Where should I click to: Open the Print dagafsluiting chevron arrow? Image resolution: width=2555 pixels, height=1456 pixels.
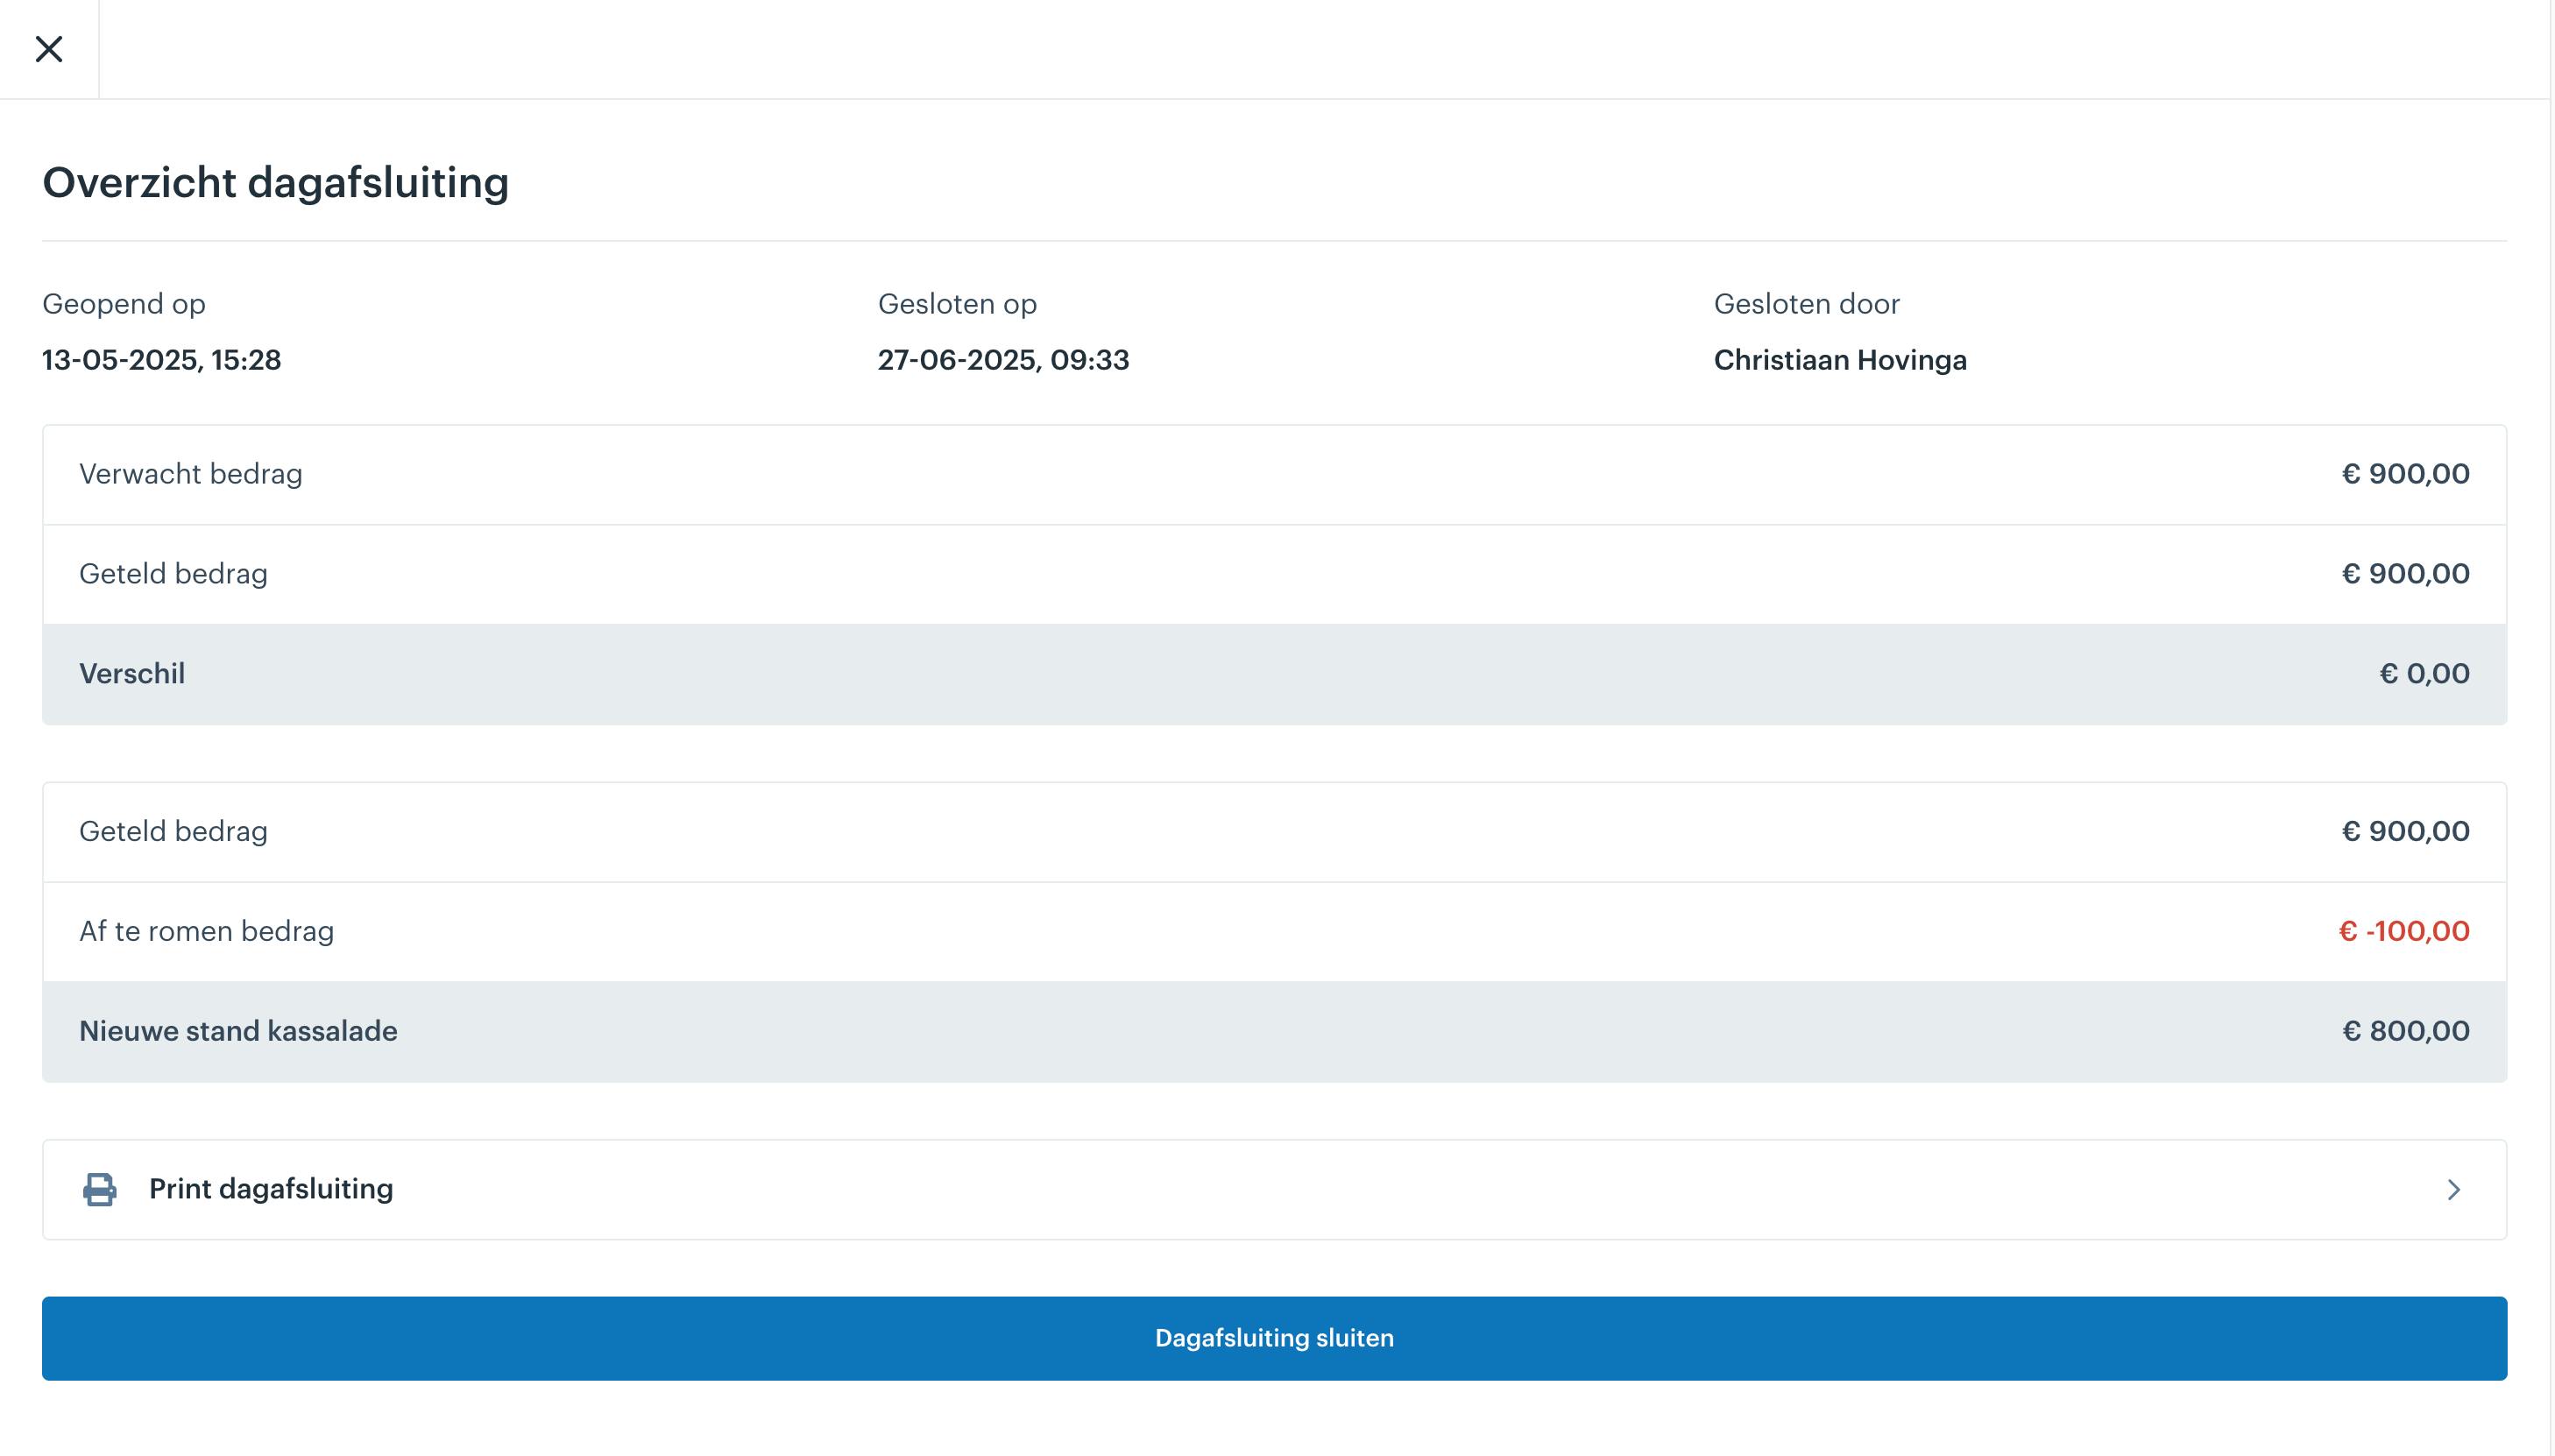click(2453, 1189)
